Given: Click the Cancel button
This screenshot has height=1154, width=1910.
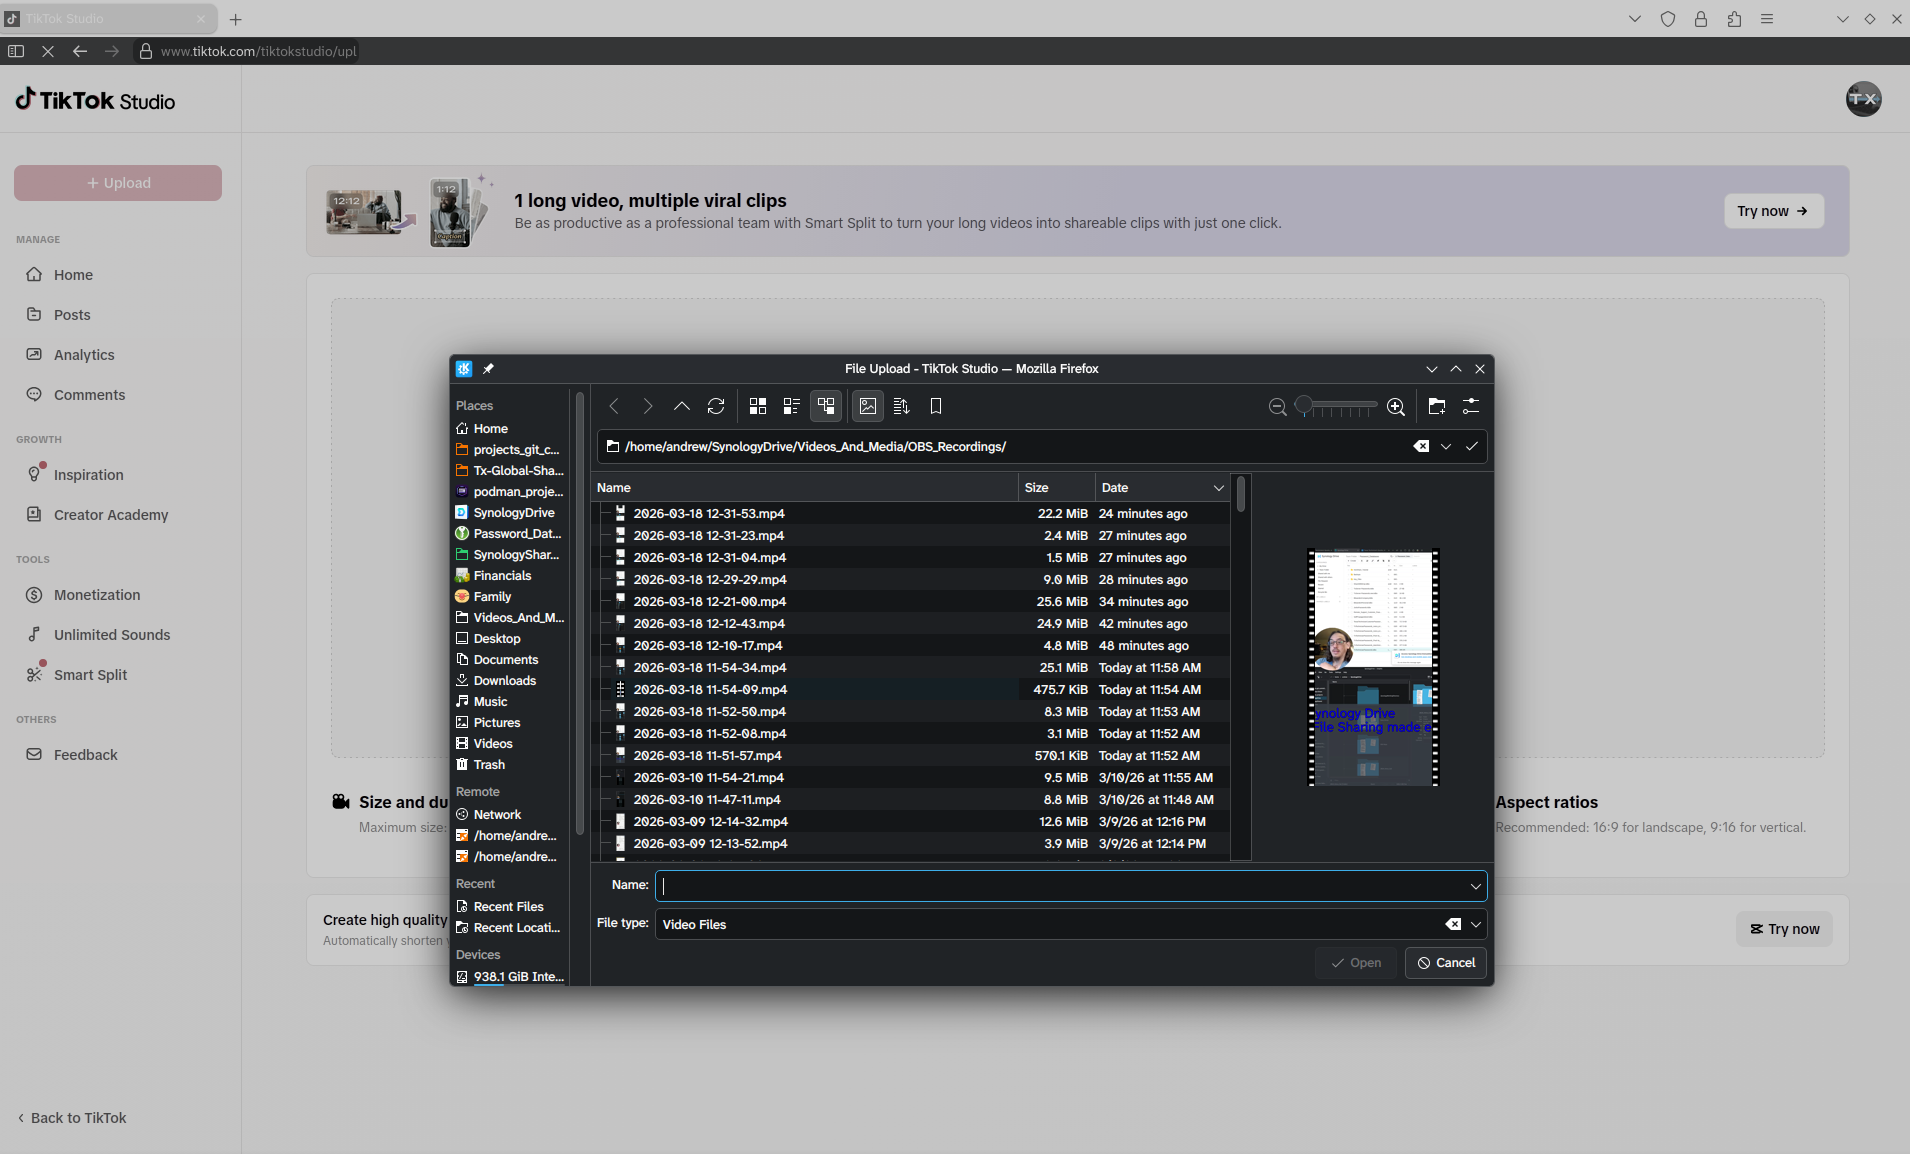Looking at the screenshot, I should tap(1446, 963).
